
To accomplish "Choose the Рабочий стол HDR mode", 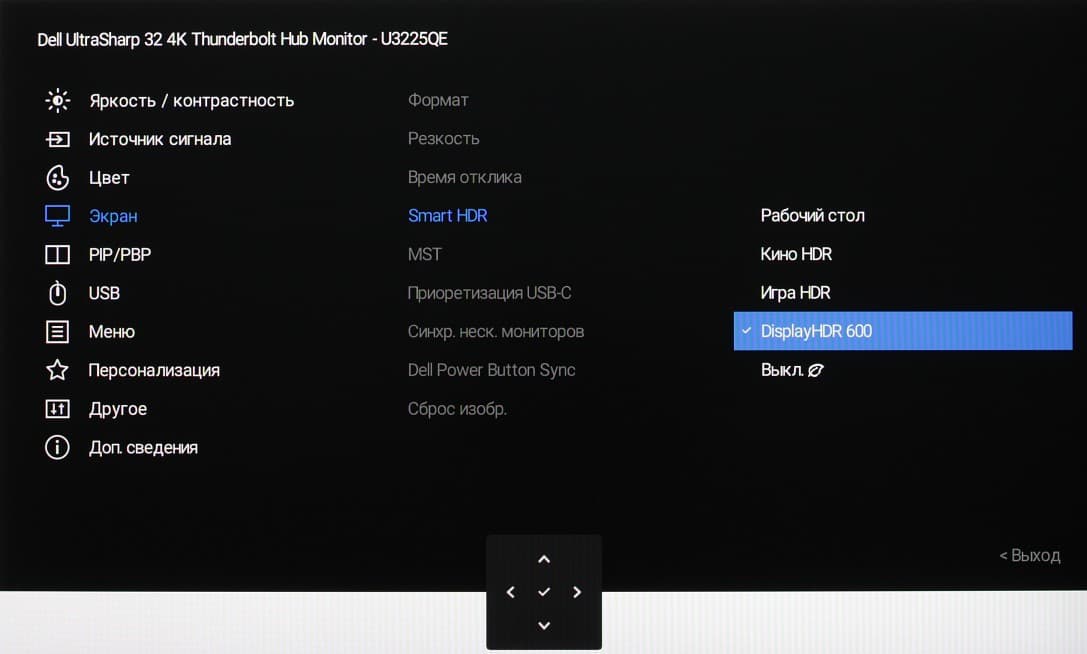I will (812, 216).
